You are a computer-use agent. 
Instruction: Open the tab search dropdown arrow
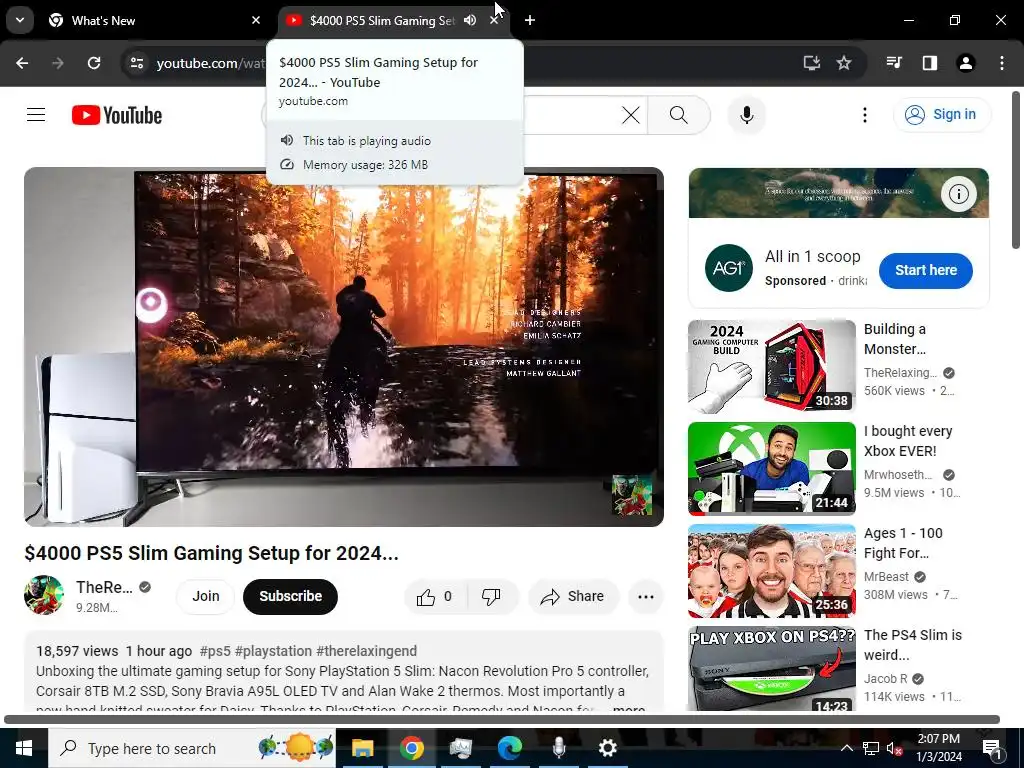tap(20, 20)
